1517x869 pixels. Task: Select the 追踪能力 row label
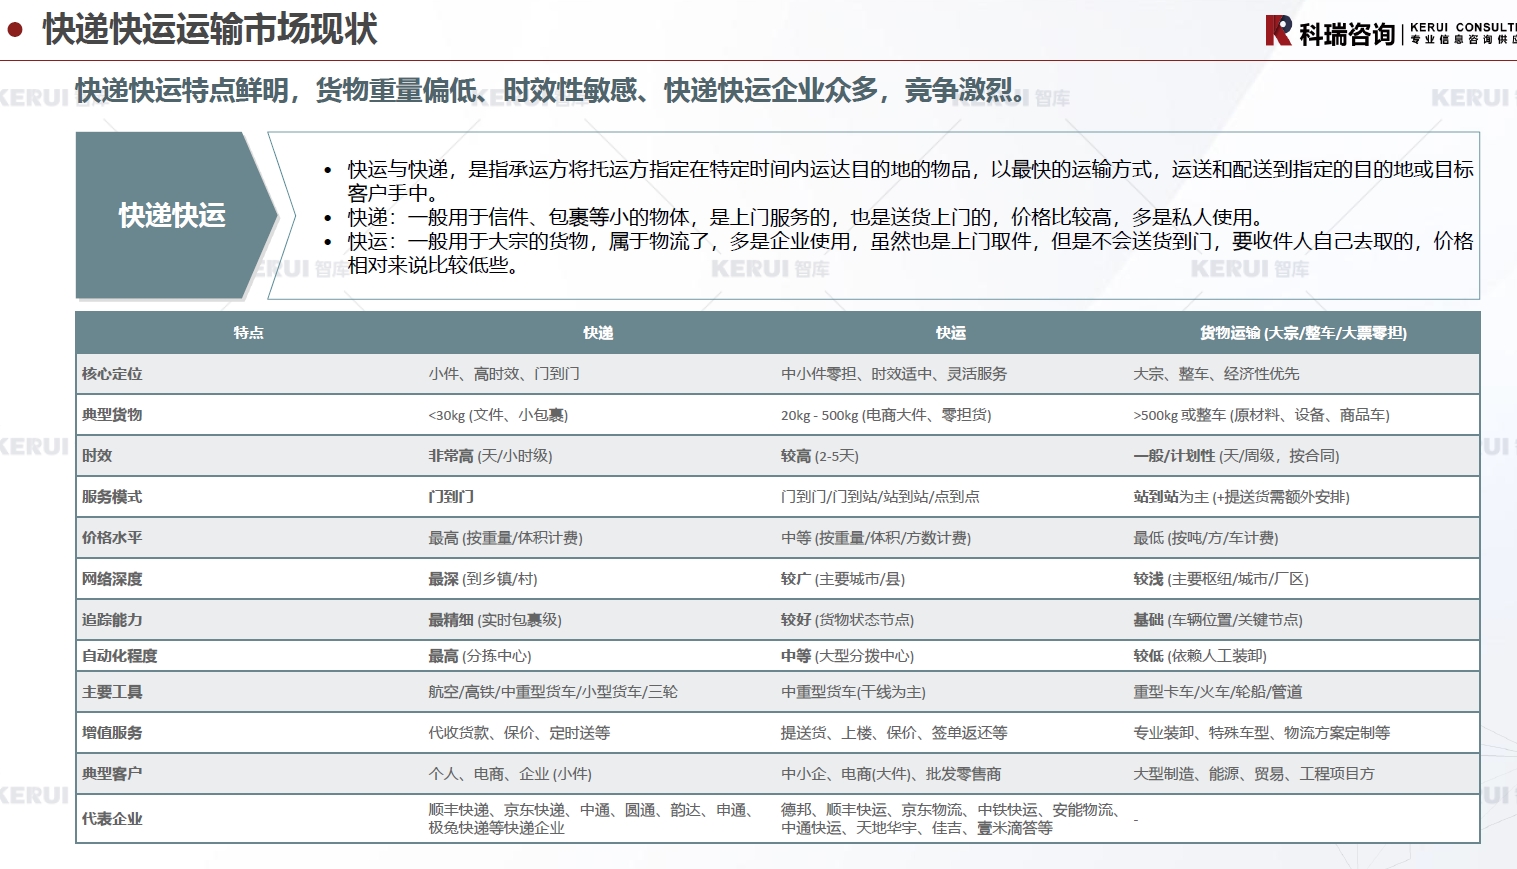[x=112, y=620]
